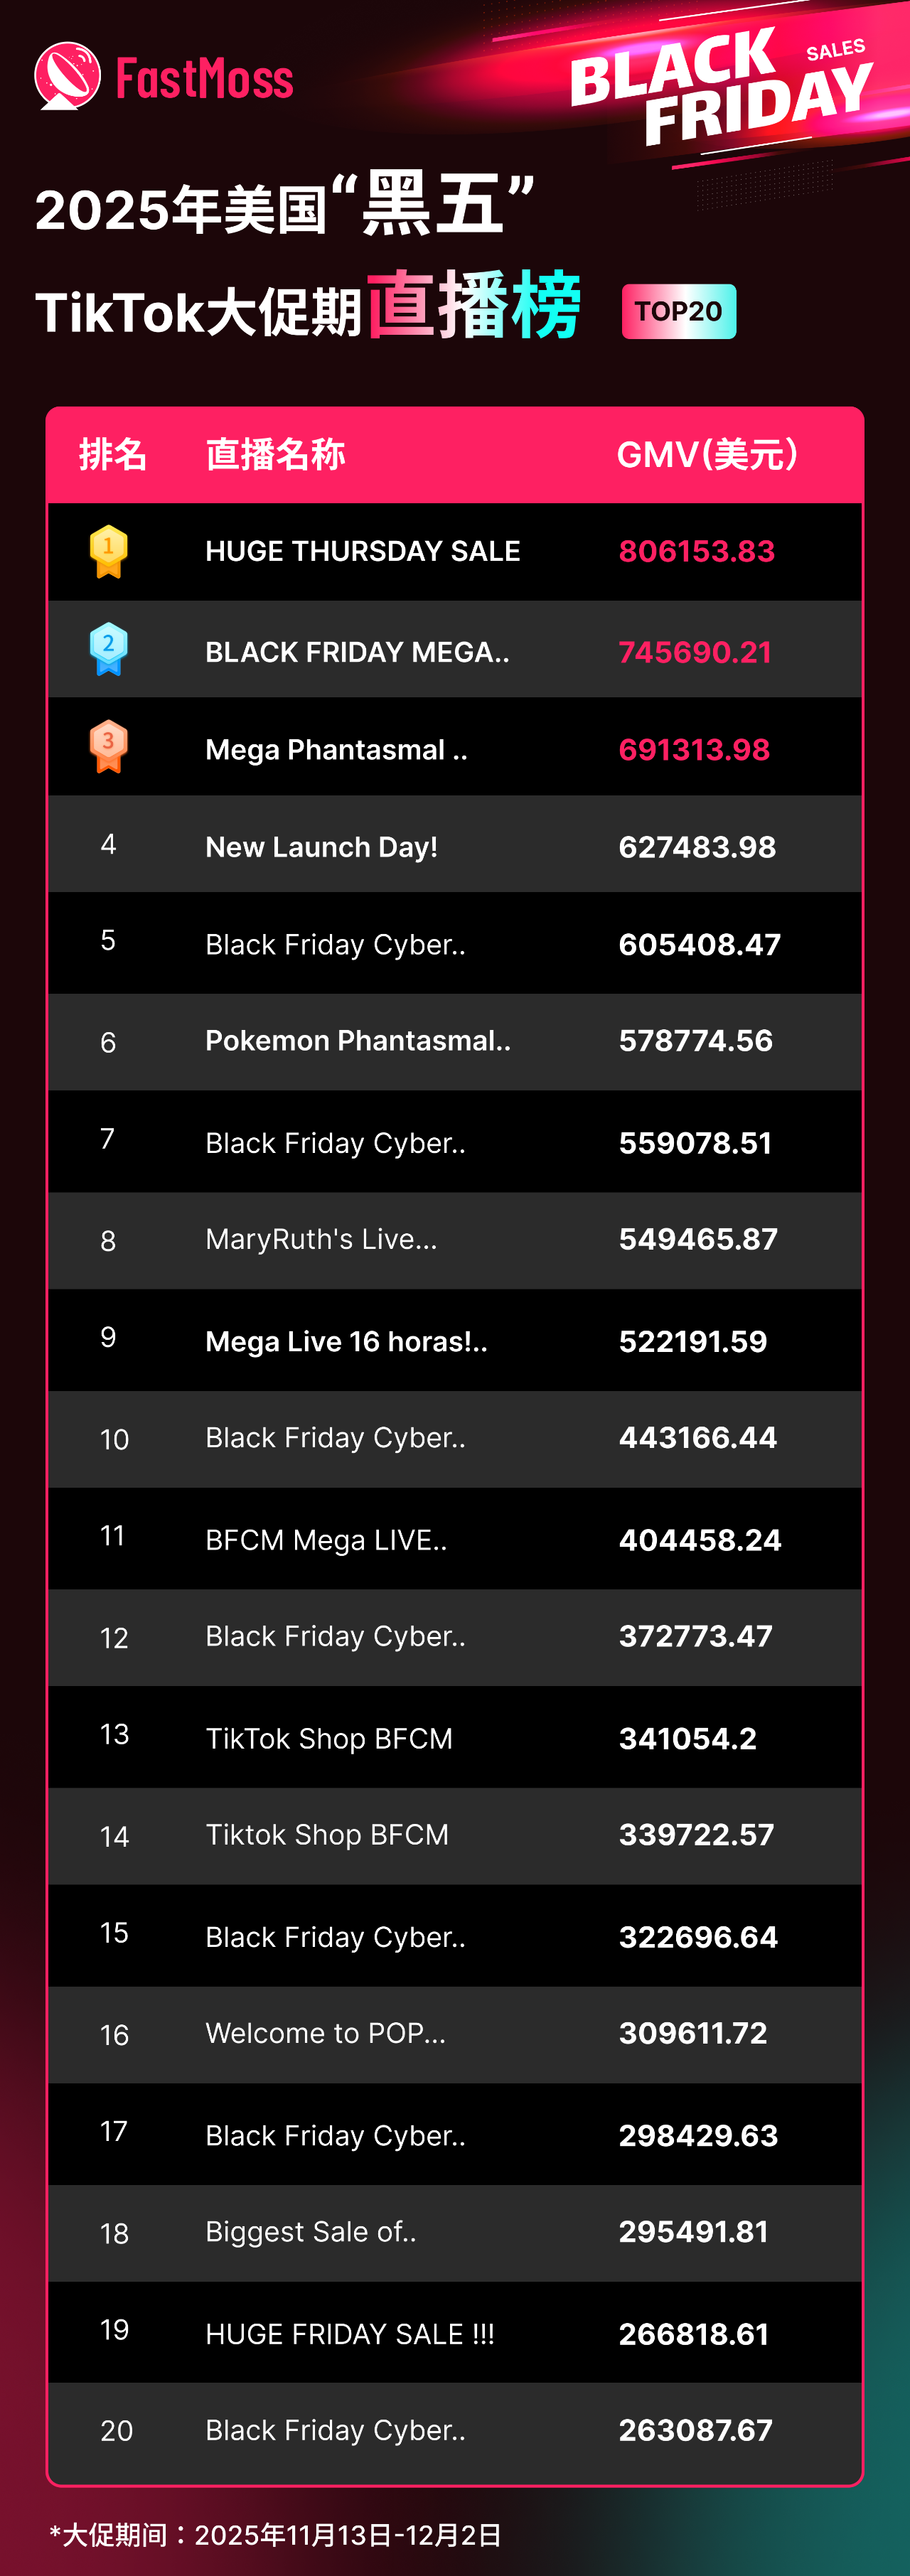Click the blue second-place medal icon

coord(108,649)
